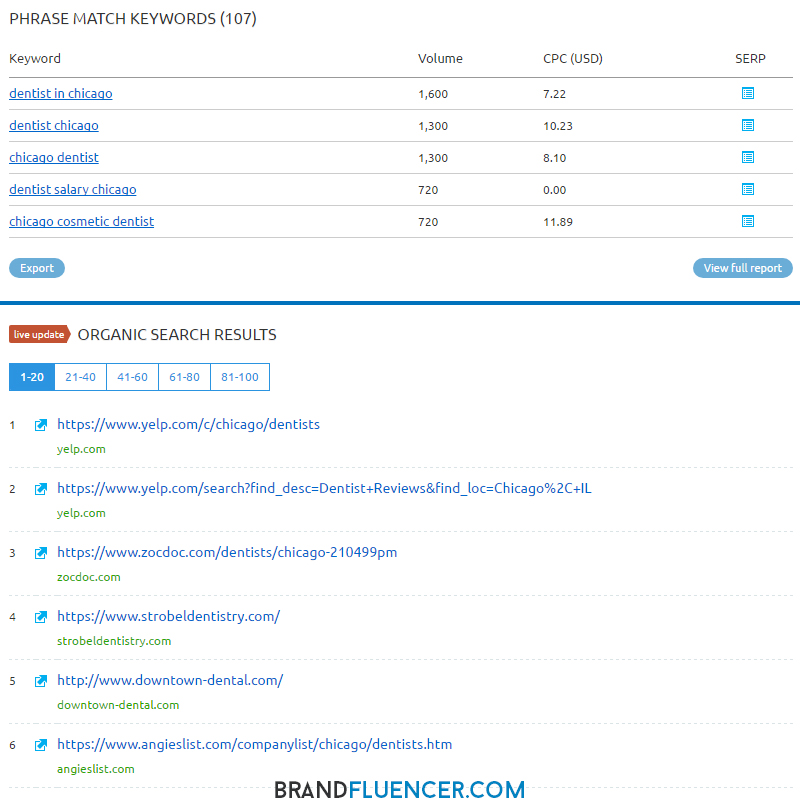Click the live update badge
Screen dimensions: 800x800
39,335
